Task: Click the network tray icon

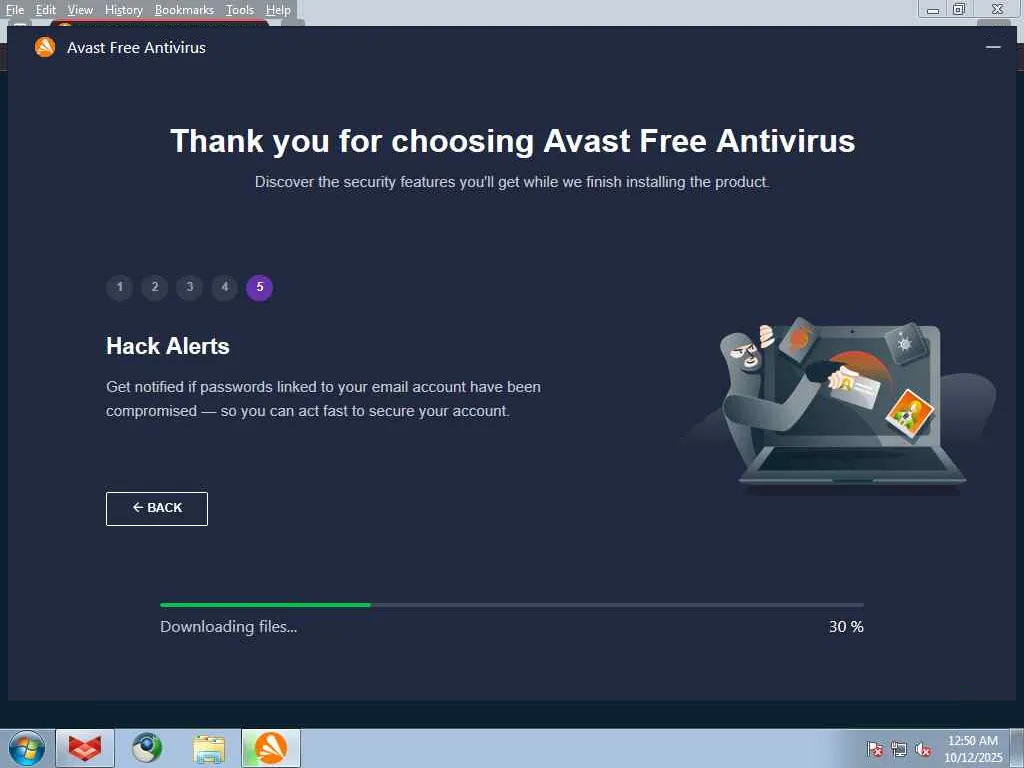Action: tap(899, 749)
